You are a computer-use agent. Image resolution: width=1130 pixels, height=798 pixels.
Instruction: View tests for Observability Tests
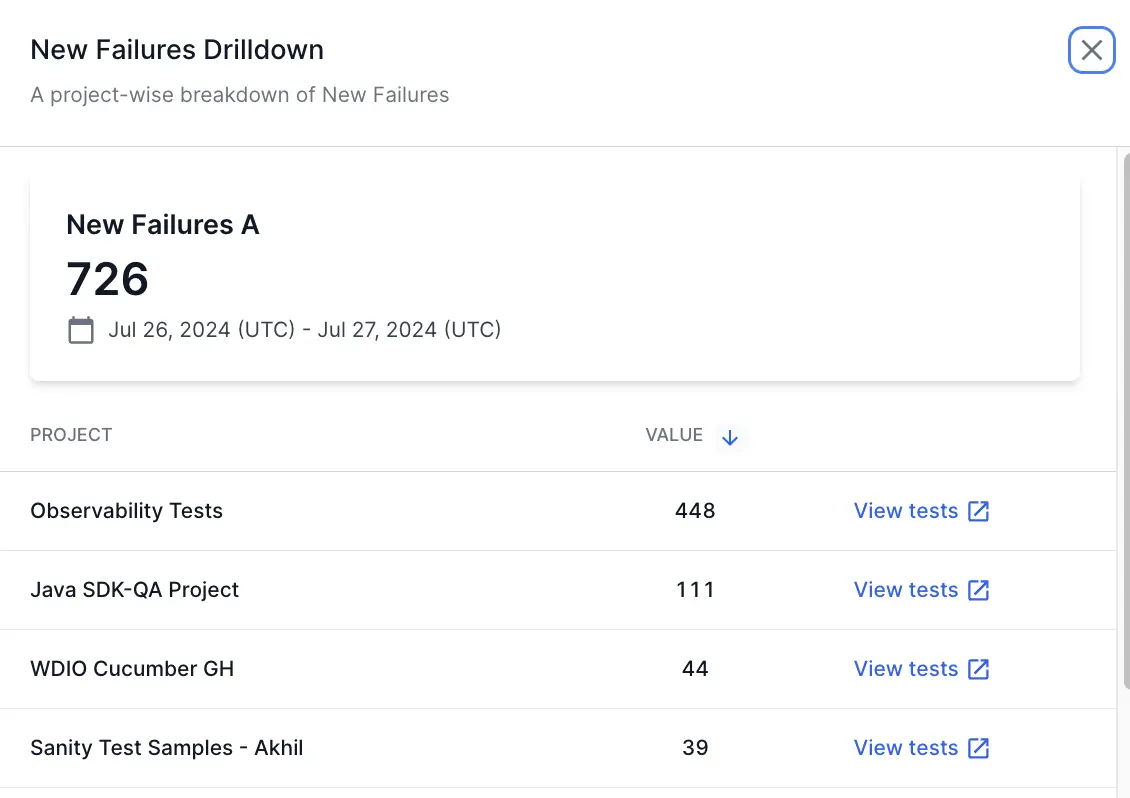click(906, 511)
